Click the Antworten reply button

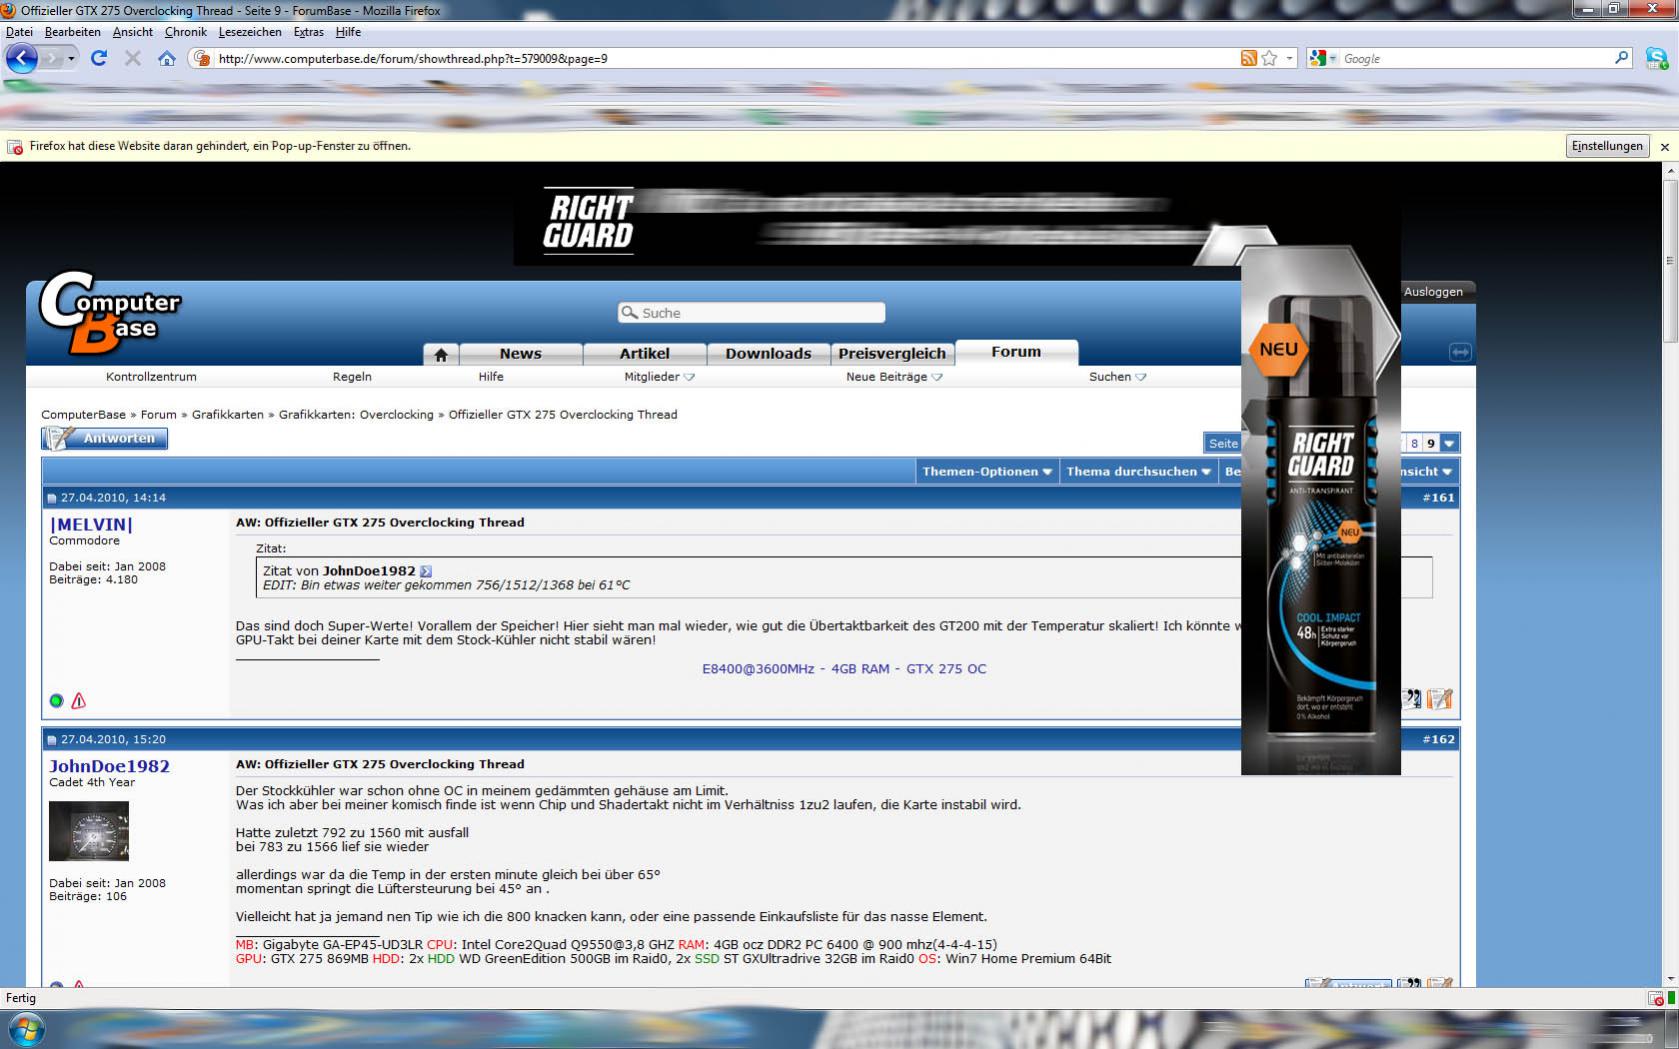pos(104,438)
